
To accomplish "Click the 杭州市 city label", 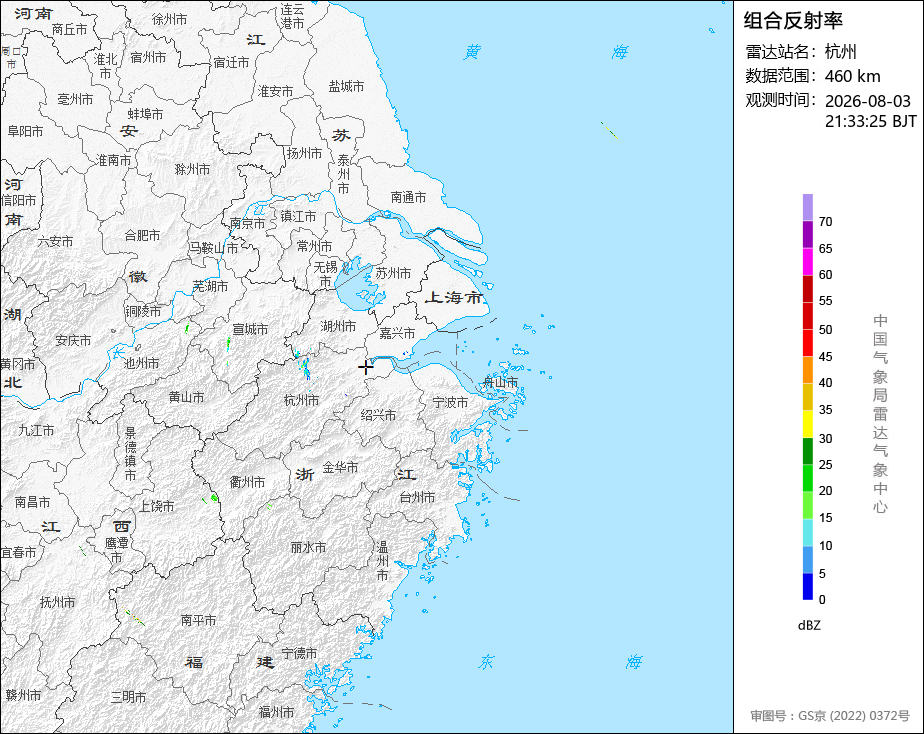I will [302, 401].
